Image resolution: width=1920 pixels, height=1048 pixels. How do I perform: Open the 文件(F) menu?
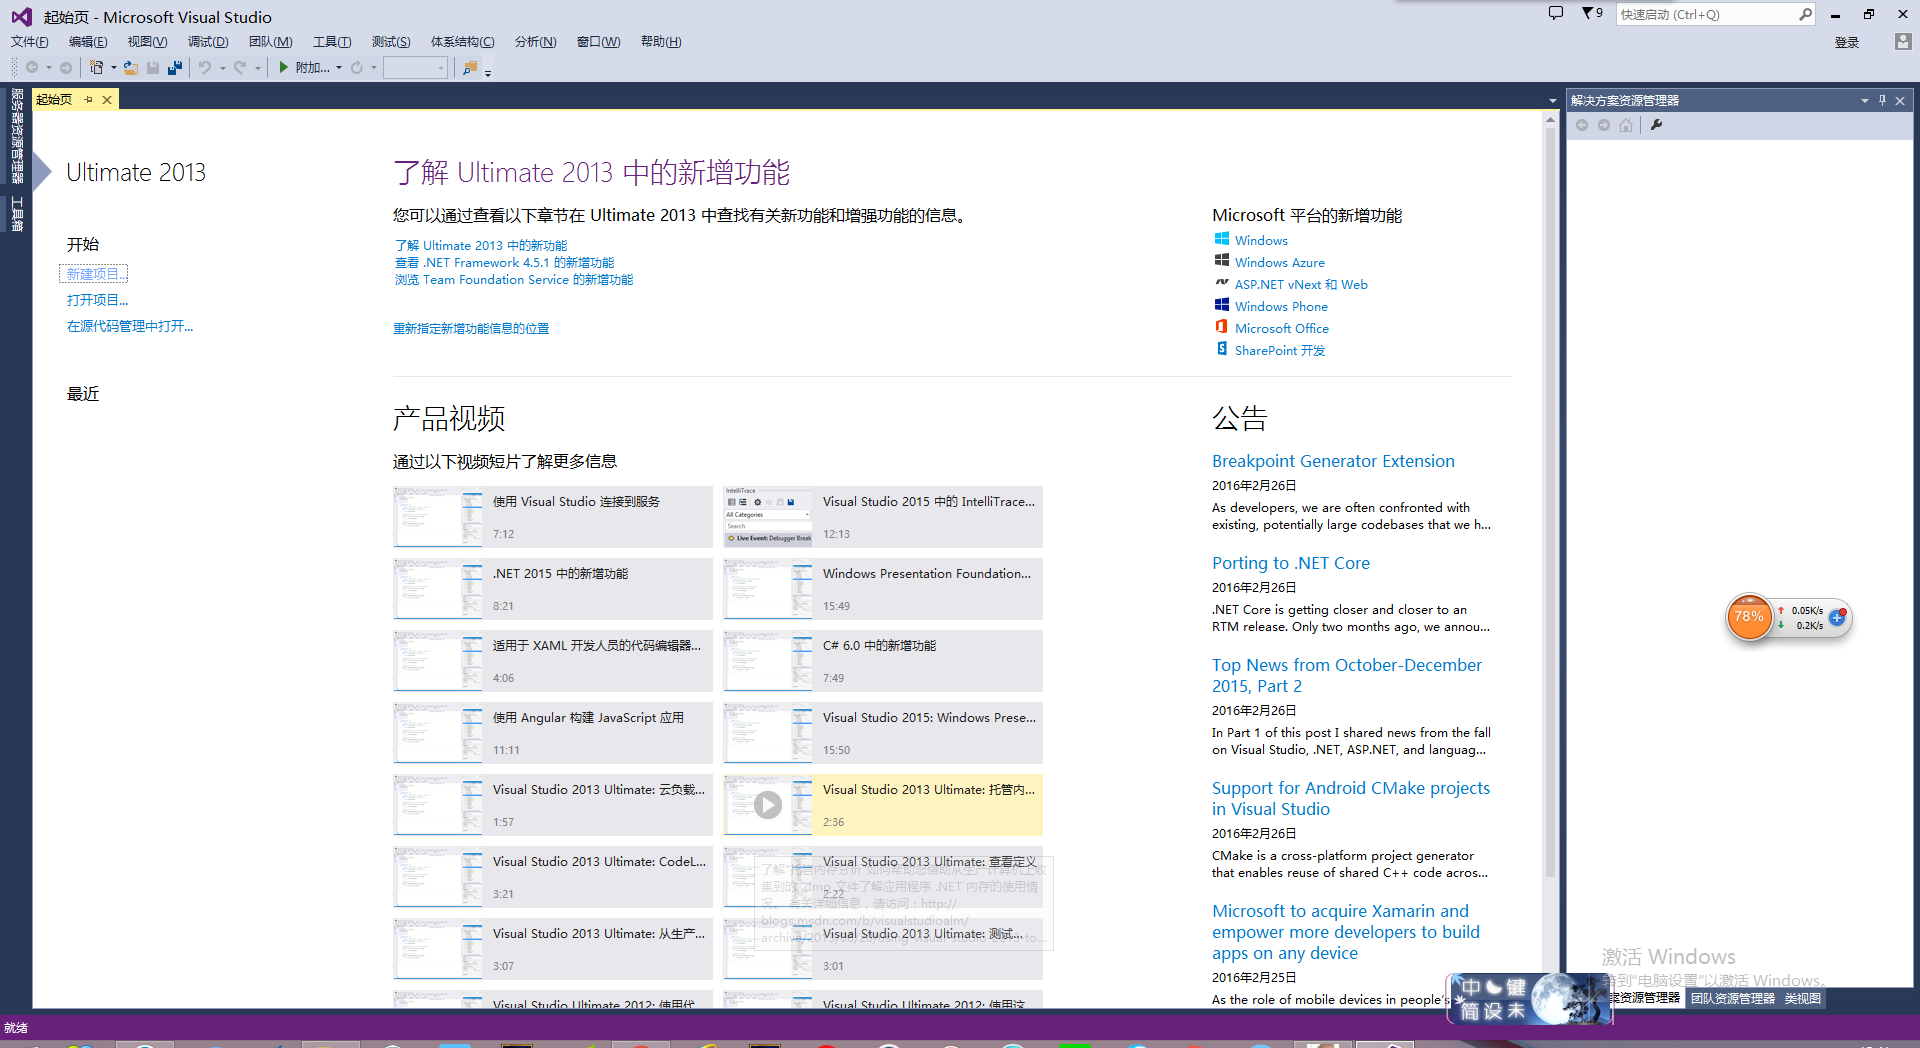click(30, 42)
